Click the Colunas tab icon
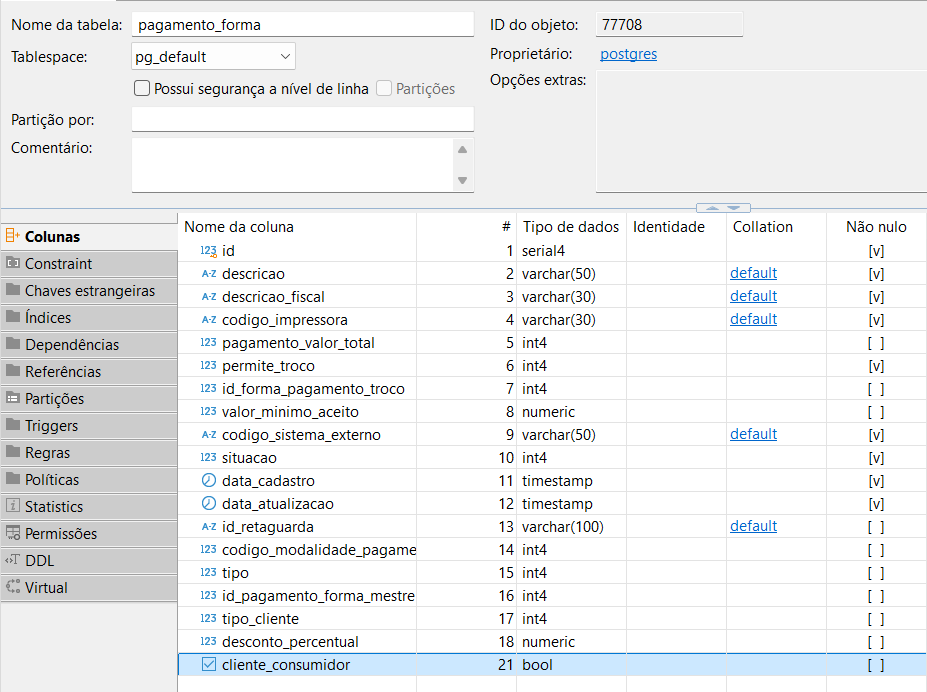This screenshot has height=692, width=927. [13, 237]
